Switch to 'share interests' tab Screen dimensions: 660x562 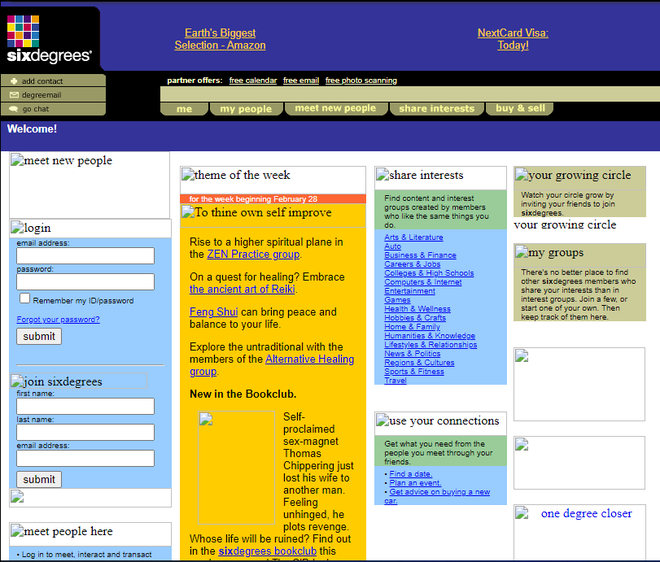coord(436,109)
